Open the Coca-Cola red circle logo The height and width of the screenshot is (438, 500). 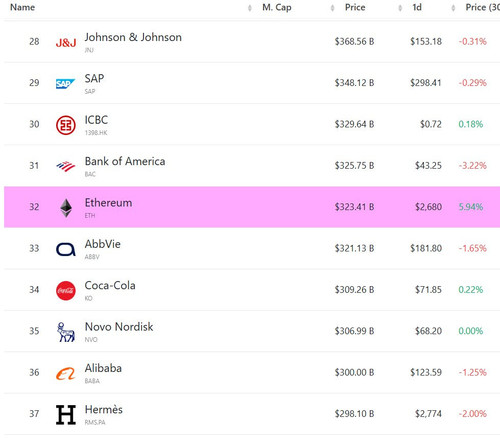pos(66,291)
